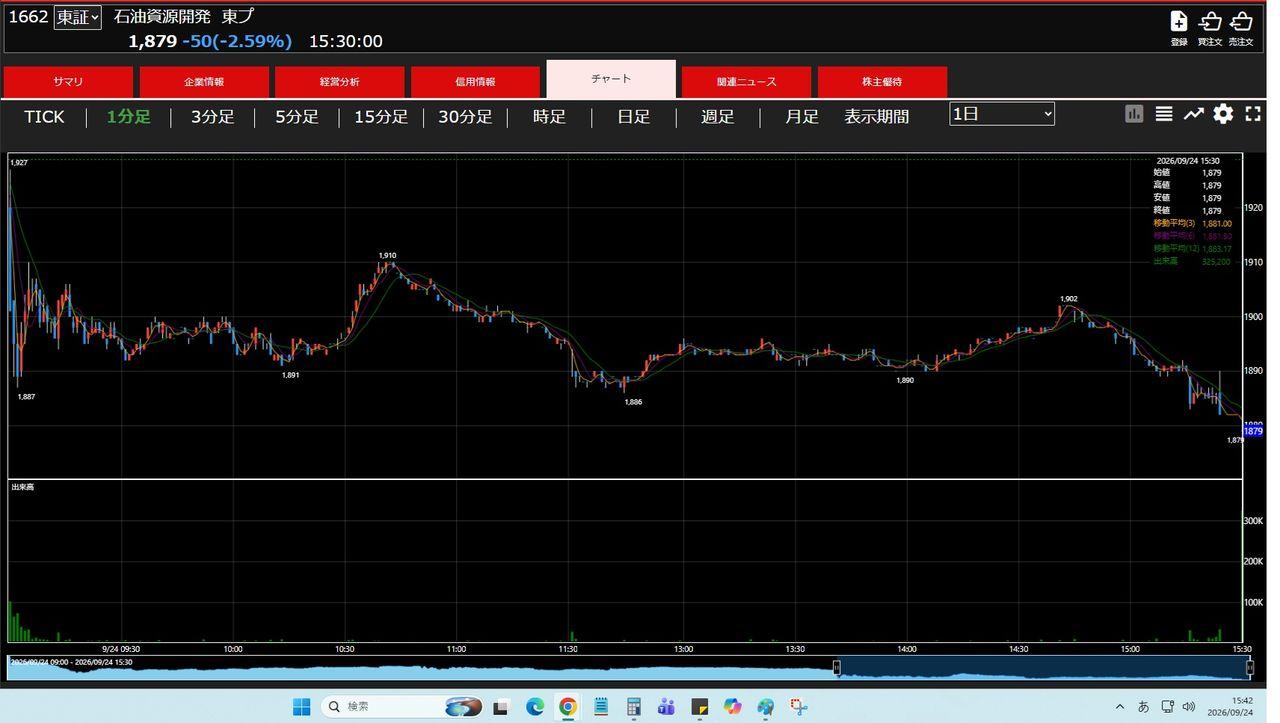Click the 登録 (register) document-plus icon
The image size is (1280, 723).
pos(1178,22)
